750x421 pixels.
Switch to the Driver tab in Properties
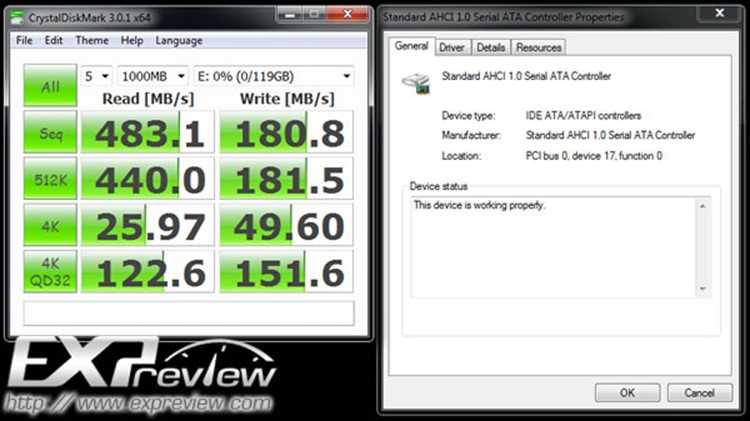[452, 48]
